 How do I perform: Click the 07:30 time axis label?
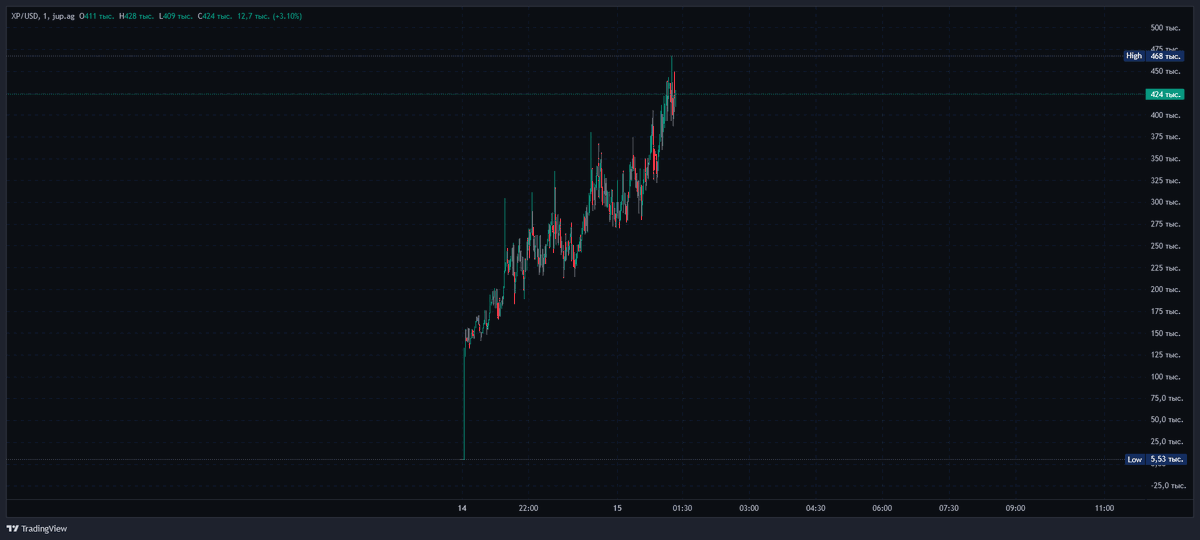pyautogui.click(x=948, y=509)
